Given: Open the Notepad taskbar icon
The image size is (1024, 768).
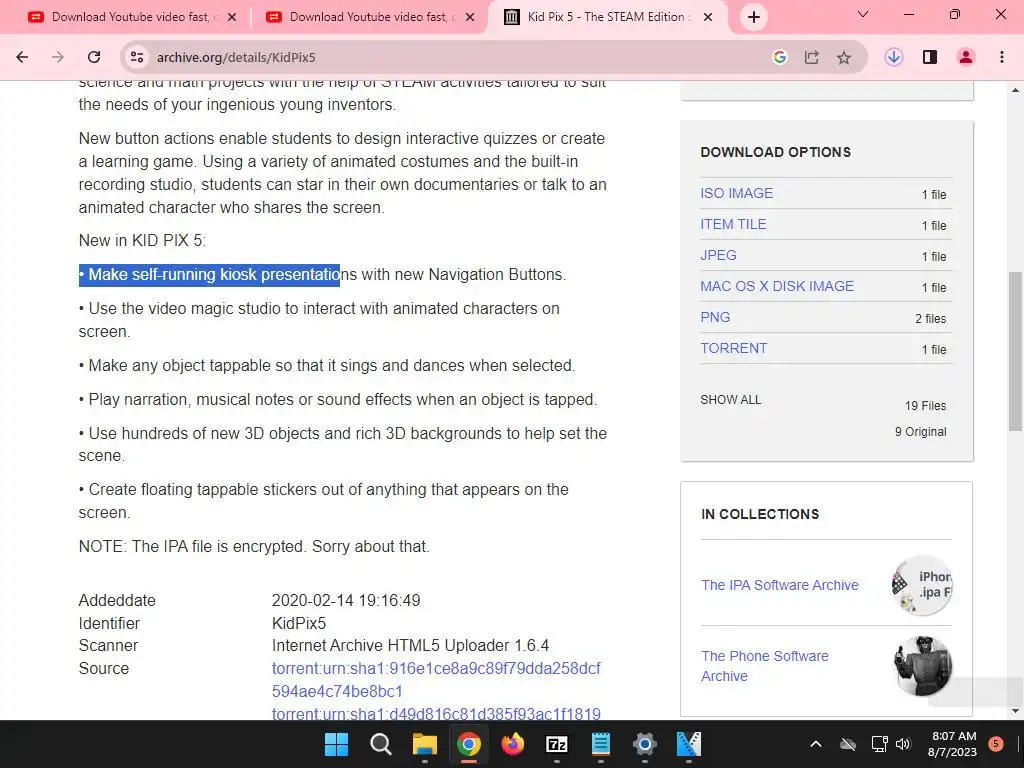Looking at the screenshot, I should 600,744.
